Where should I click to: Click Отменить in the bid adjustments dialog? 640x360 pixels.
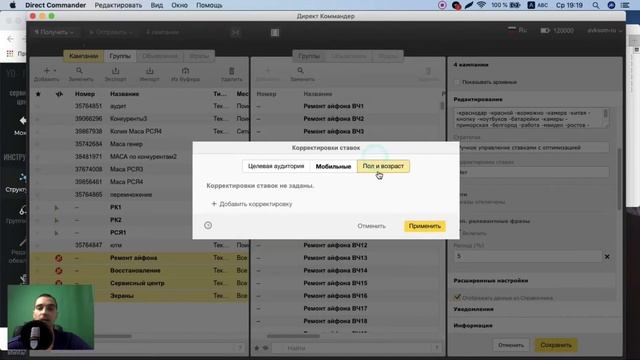371,226
